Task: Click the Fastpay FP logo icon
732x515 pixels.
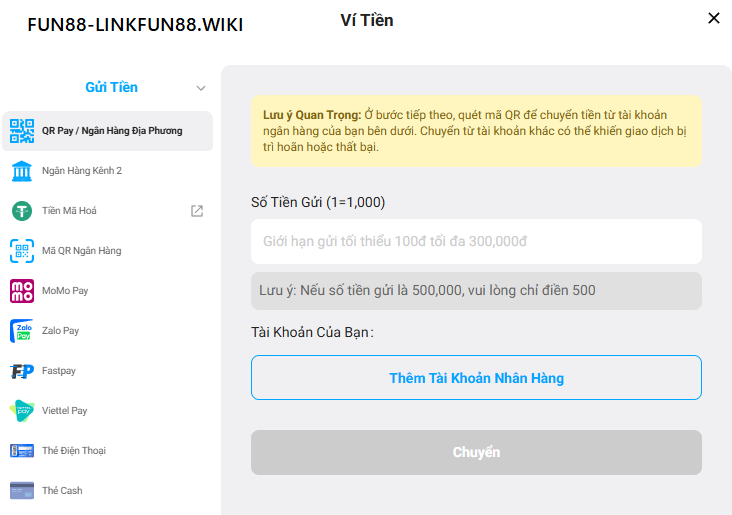Action: coord(22,371)
